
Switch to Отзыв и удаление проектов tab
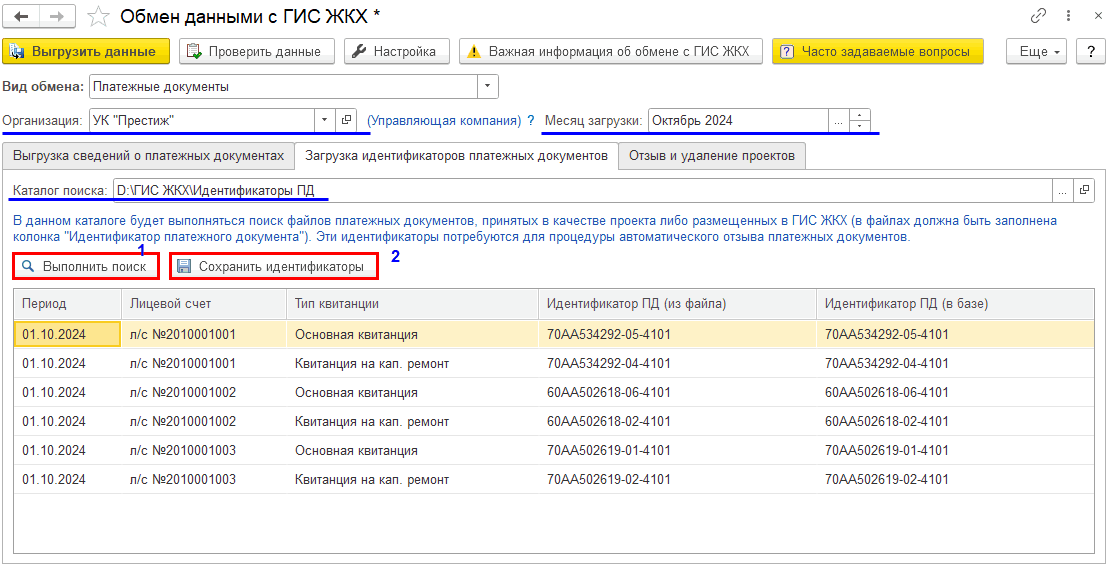(711, 156)
